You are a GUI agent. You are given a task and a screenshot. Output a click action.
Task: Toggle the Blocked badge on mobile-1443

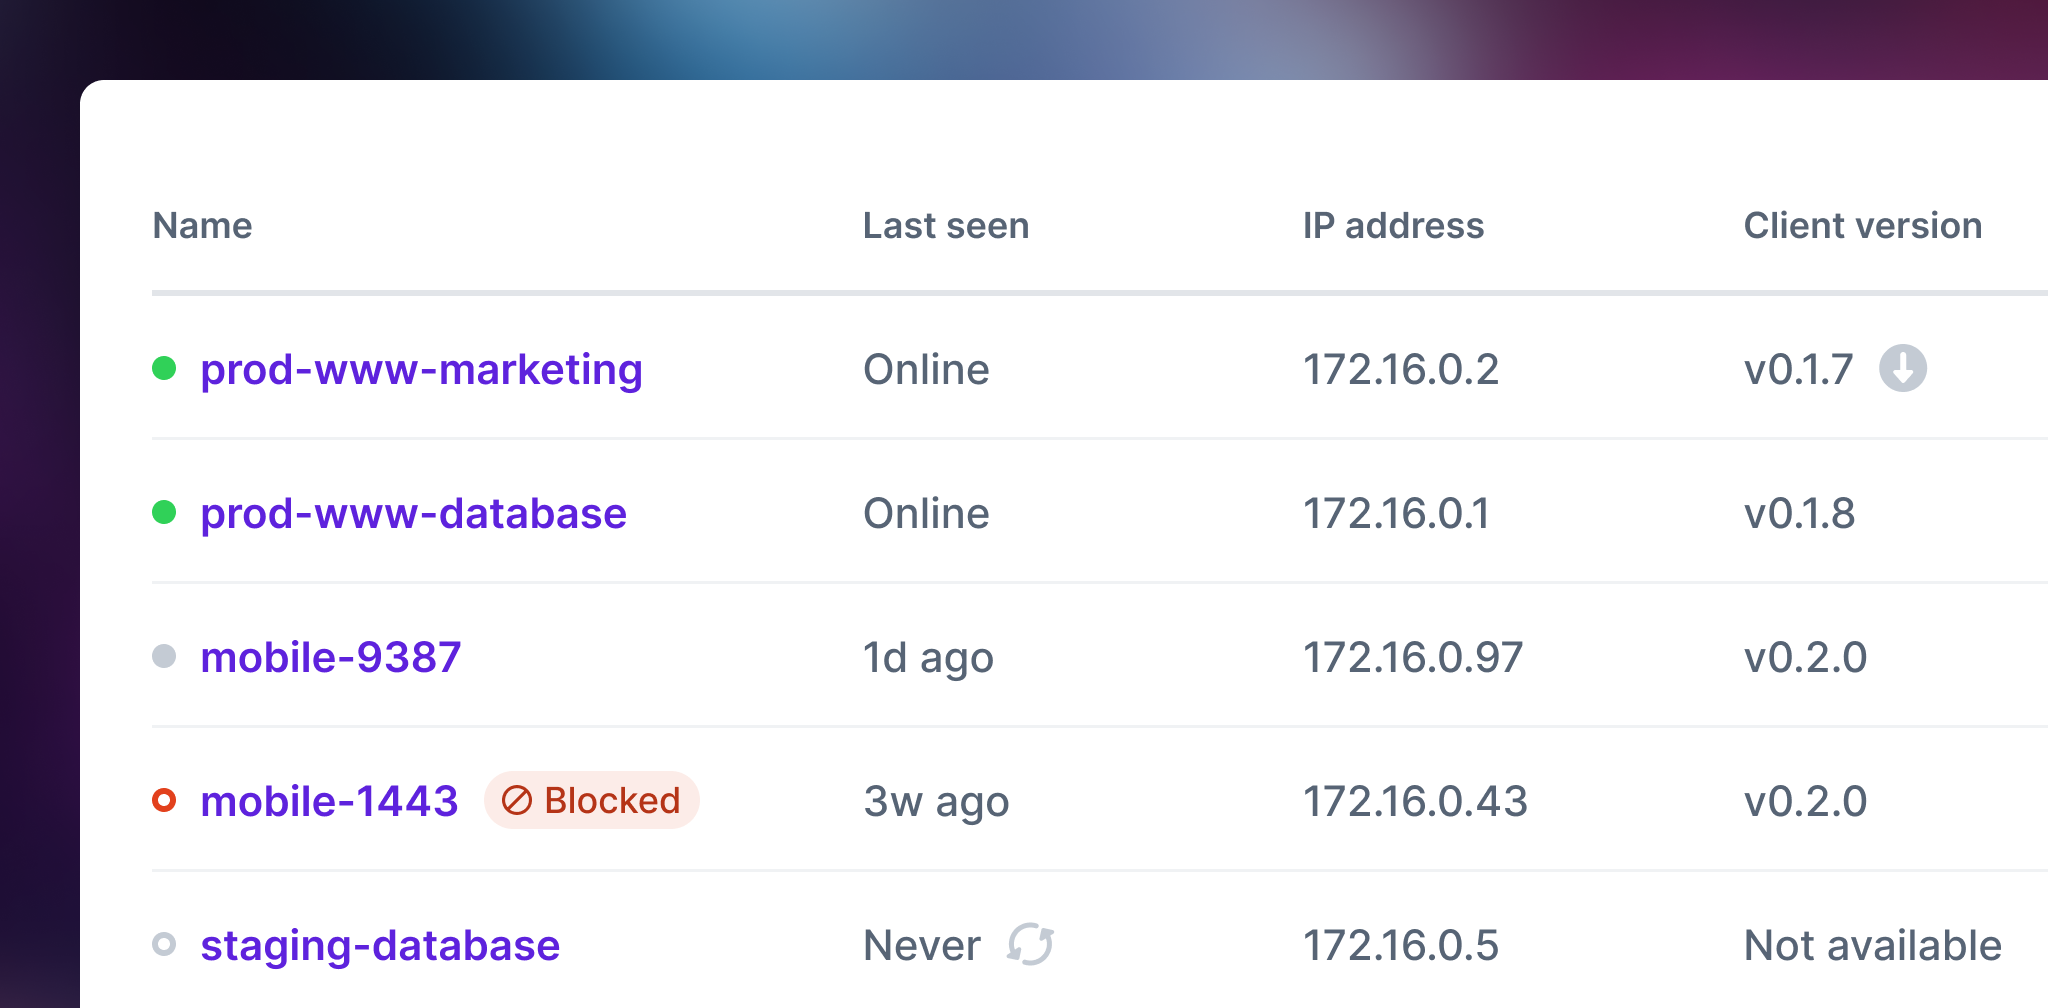pos(591,800)
